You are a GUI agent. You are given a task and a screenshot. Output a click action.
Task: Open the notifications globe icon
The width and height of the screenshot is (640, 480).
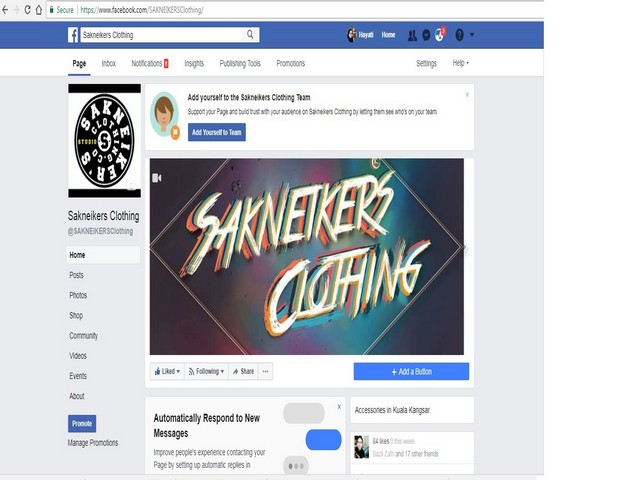point(440,35)
